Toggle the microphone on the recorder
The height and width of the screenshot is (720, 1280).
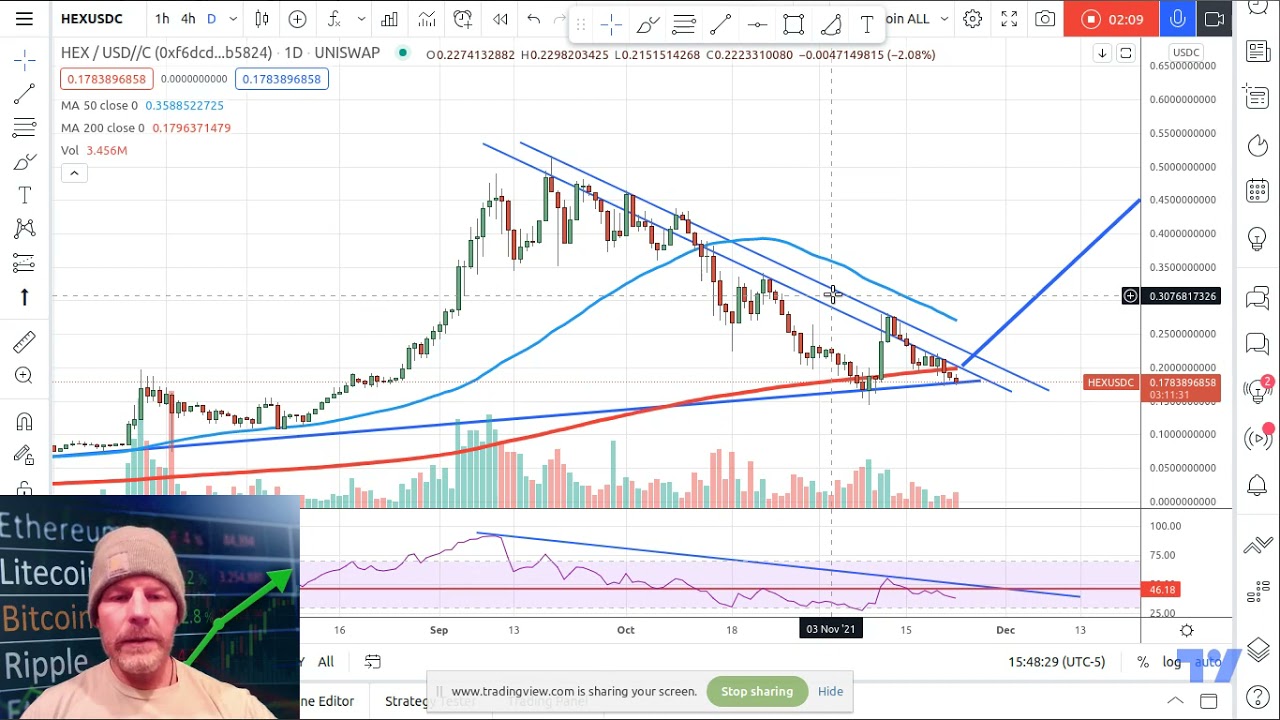(1178, 19)
